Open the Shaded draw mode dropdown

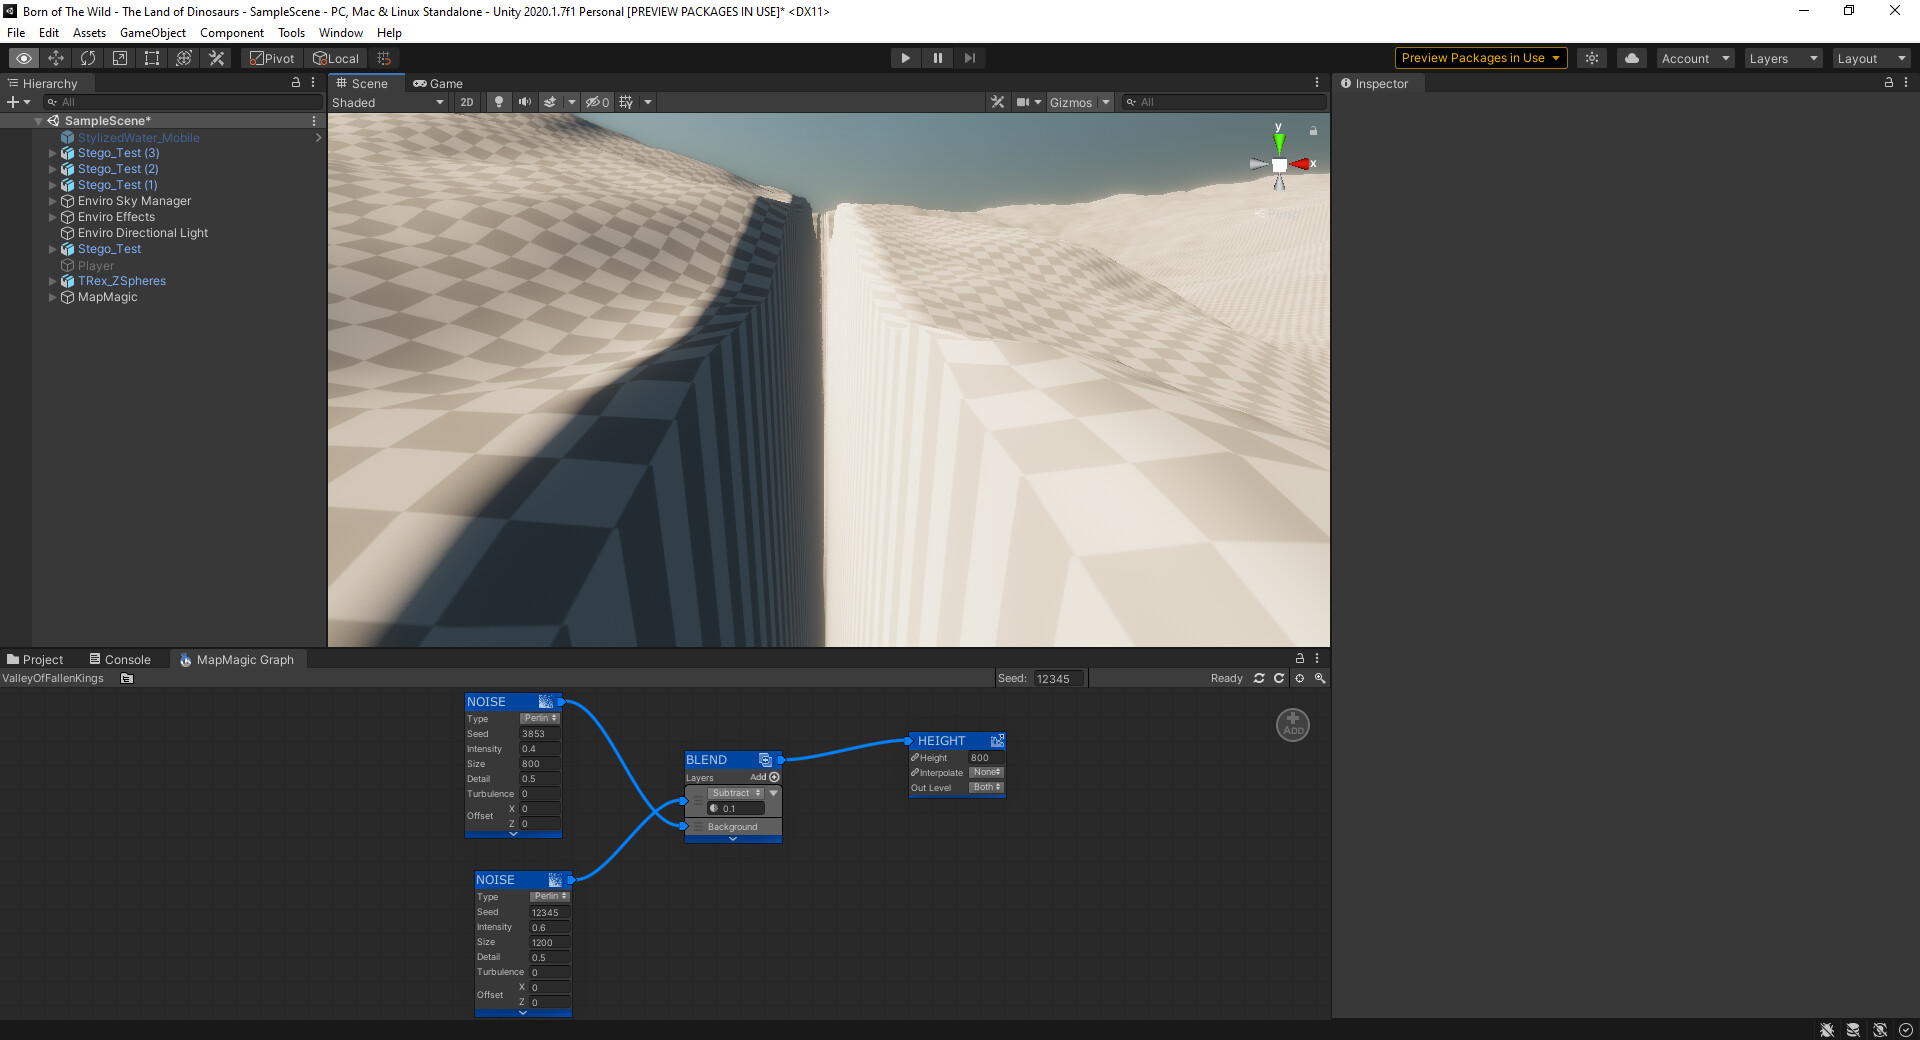[x=388, y=102]
